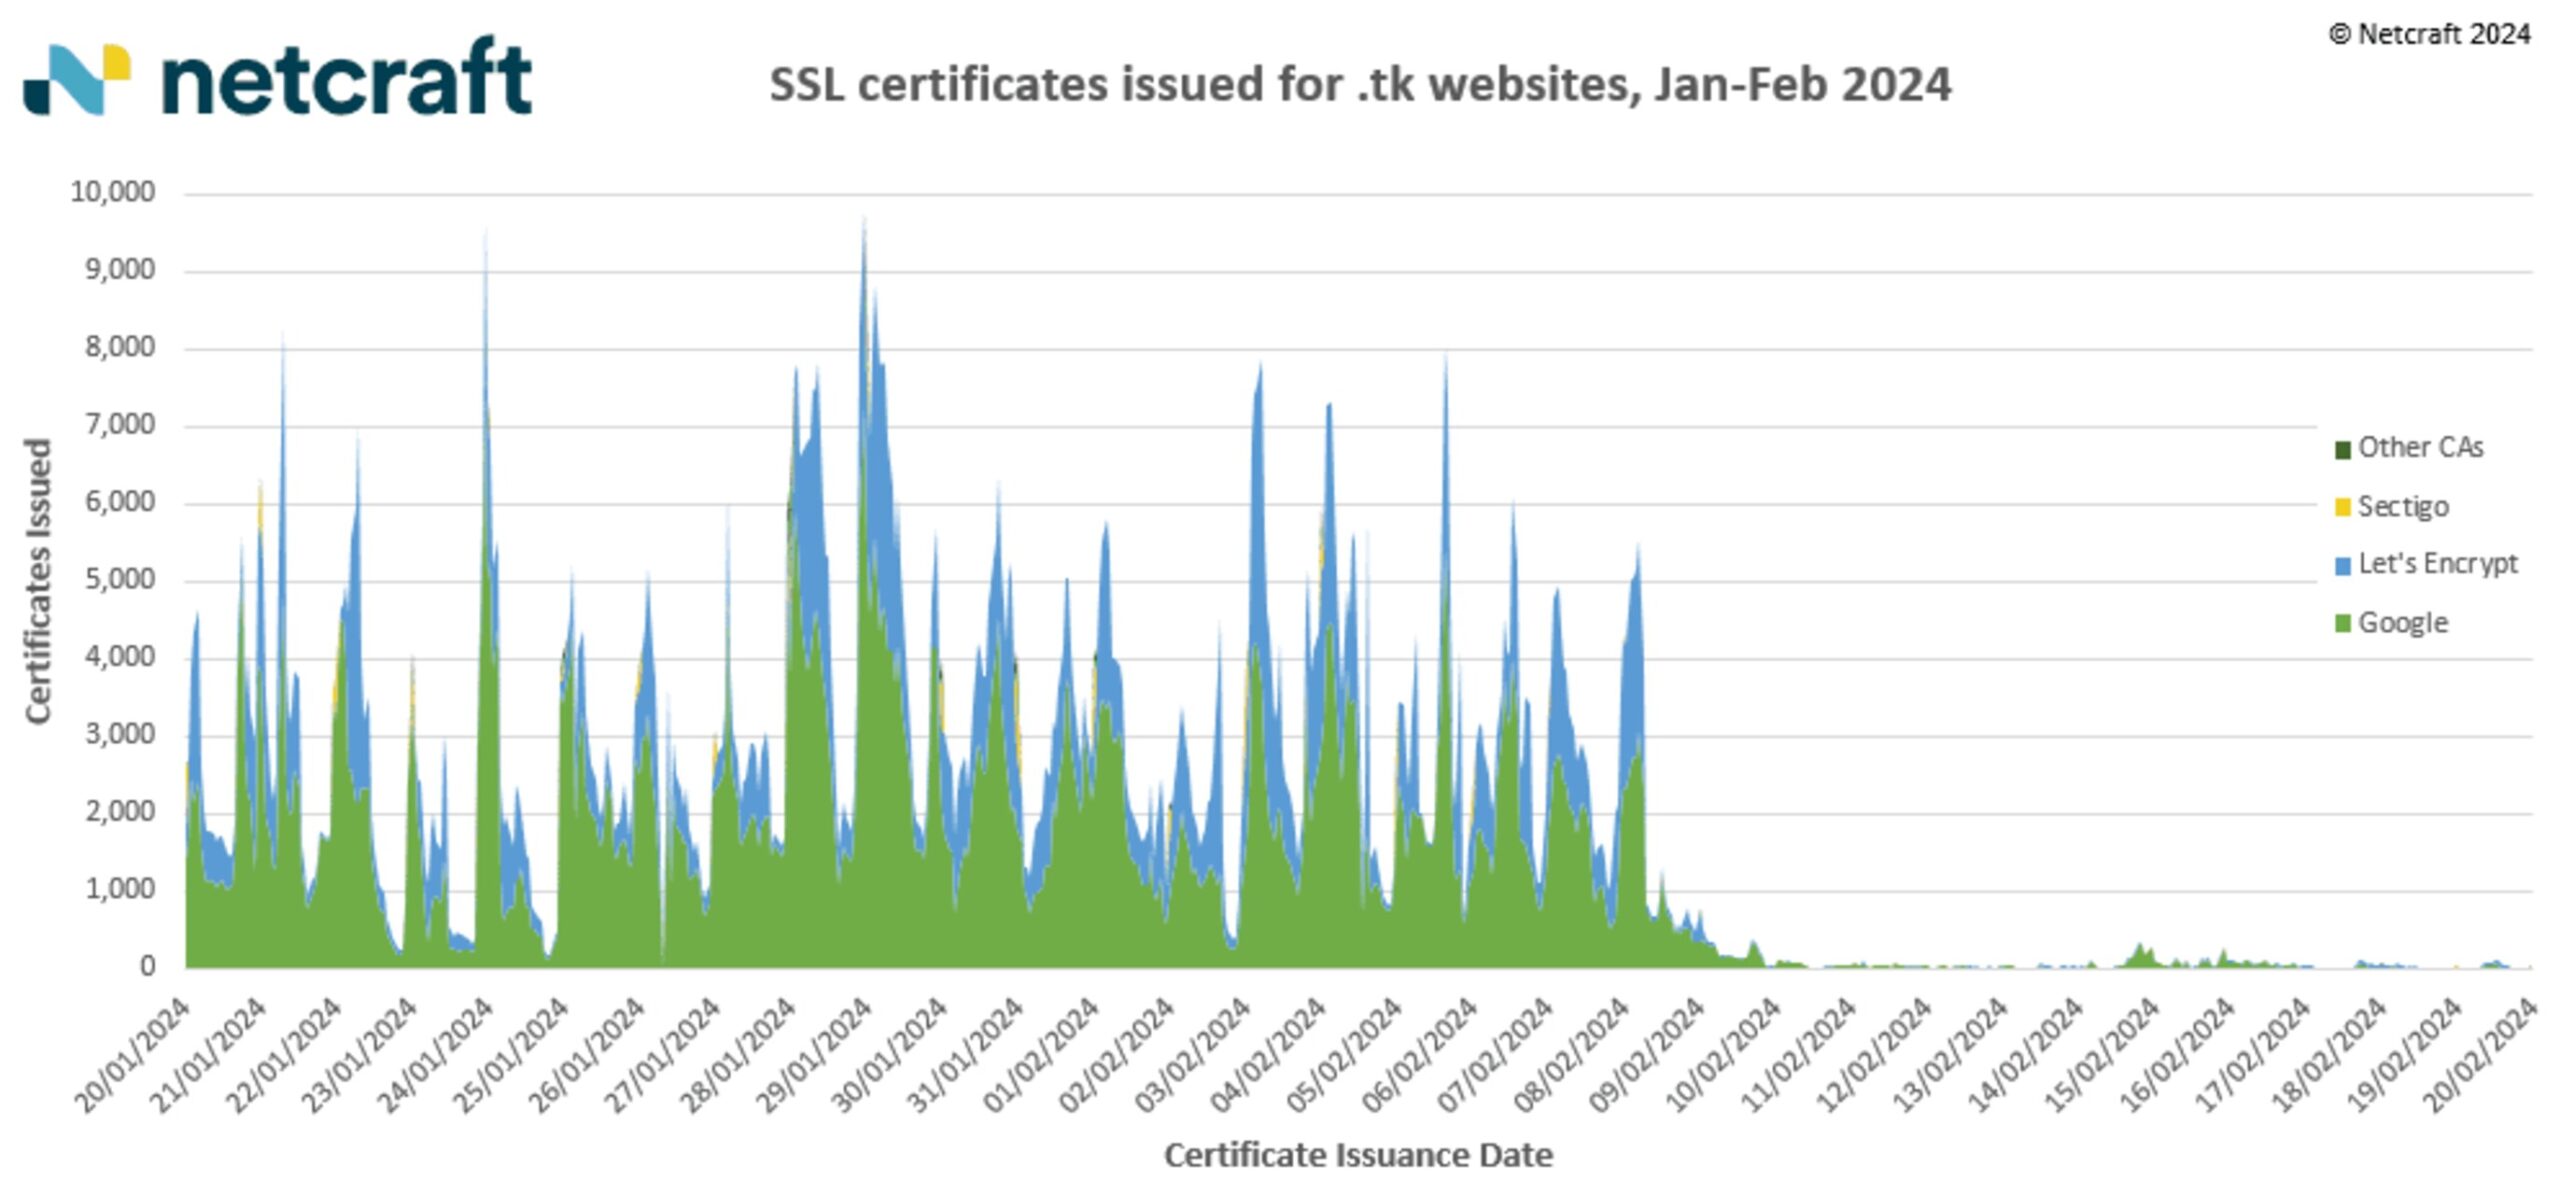Click the Netcraft 2024 copyright notice
Image resolution: width=2560 pixels, height=1195 pixels.
pos(2430,34)
